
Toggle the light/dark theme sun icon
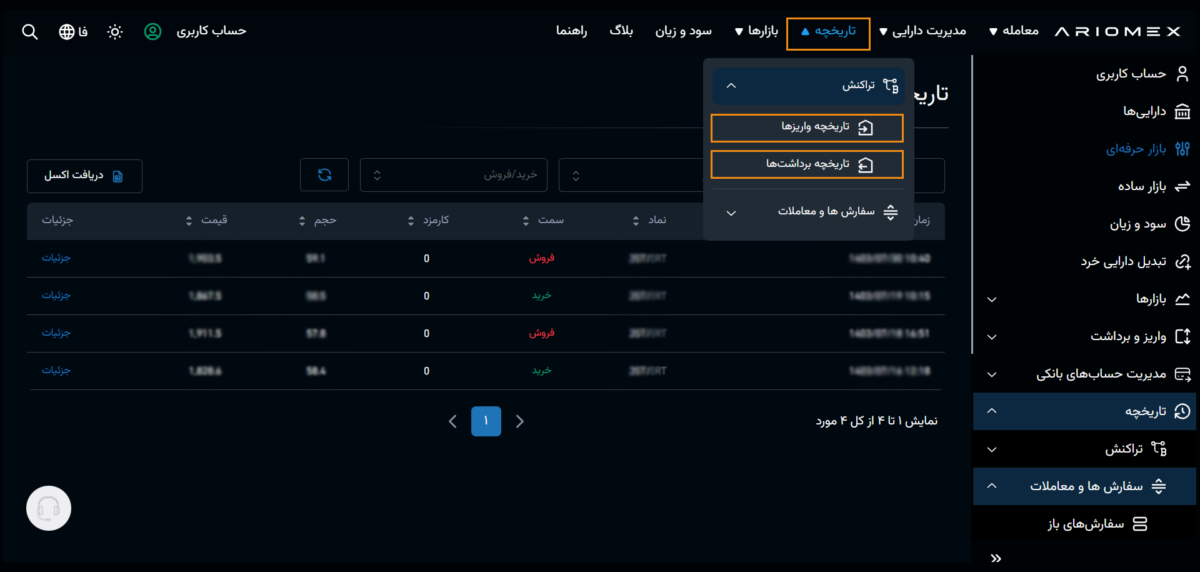click(x=115, y=32)
